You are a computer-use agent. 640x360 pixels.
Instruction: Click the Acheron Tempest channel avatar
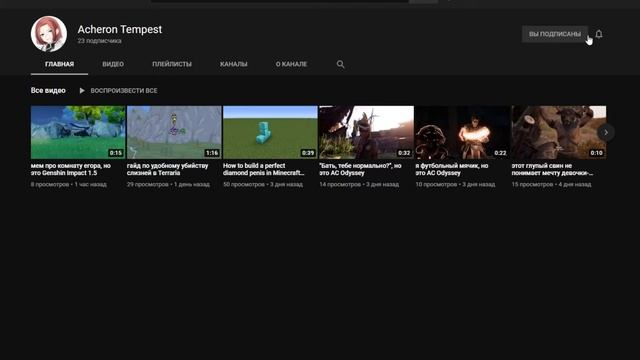pos(49,34)
